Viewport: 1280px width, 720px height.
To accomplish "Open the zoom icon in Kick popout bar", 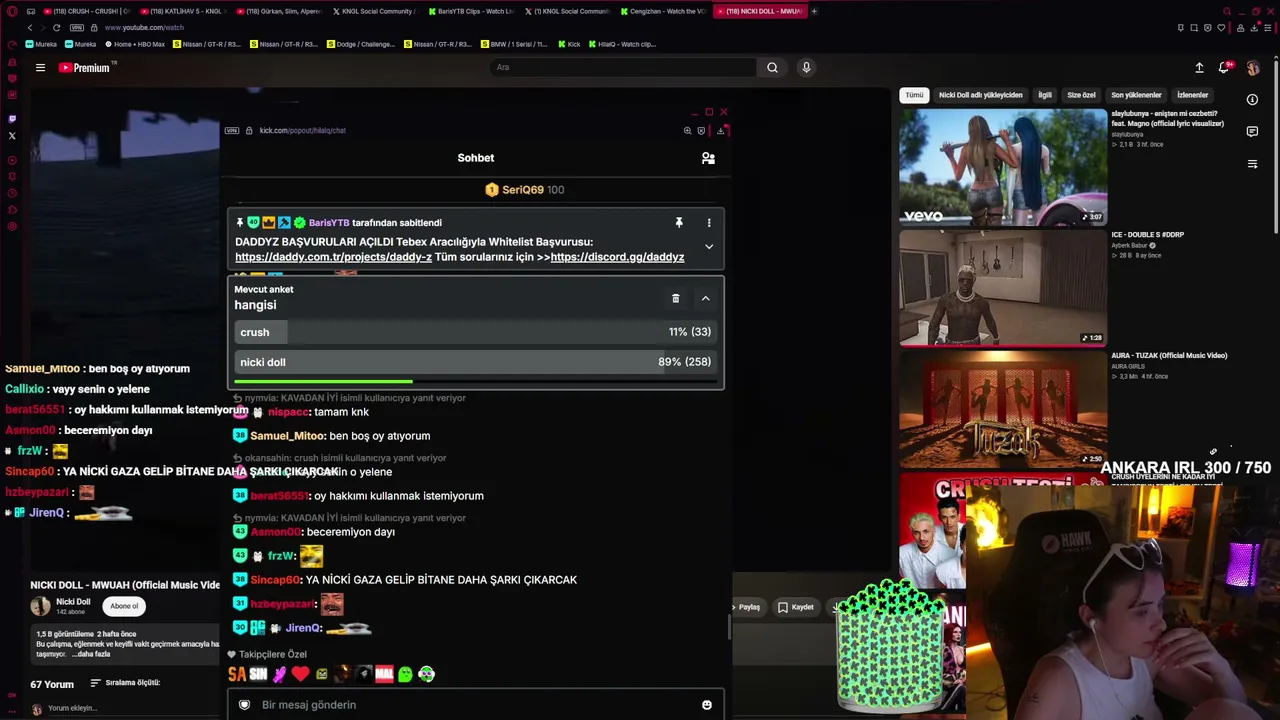I will pyautogui.click(x=687, y=130).
